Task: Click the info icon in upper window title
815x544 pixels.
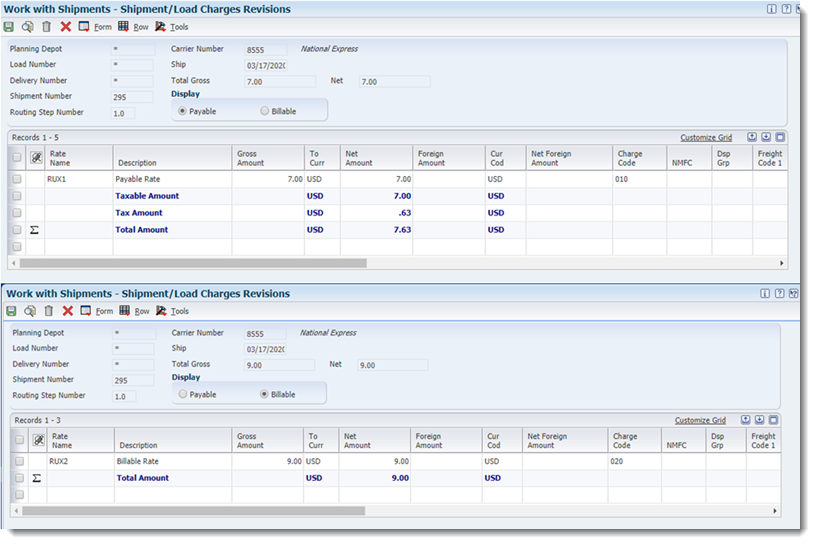Action: pyautogui.click(x=772, y=9)
